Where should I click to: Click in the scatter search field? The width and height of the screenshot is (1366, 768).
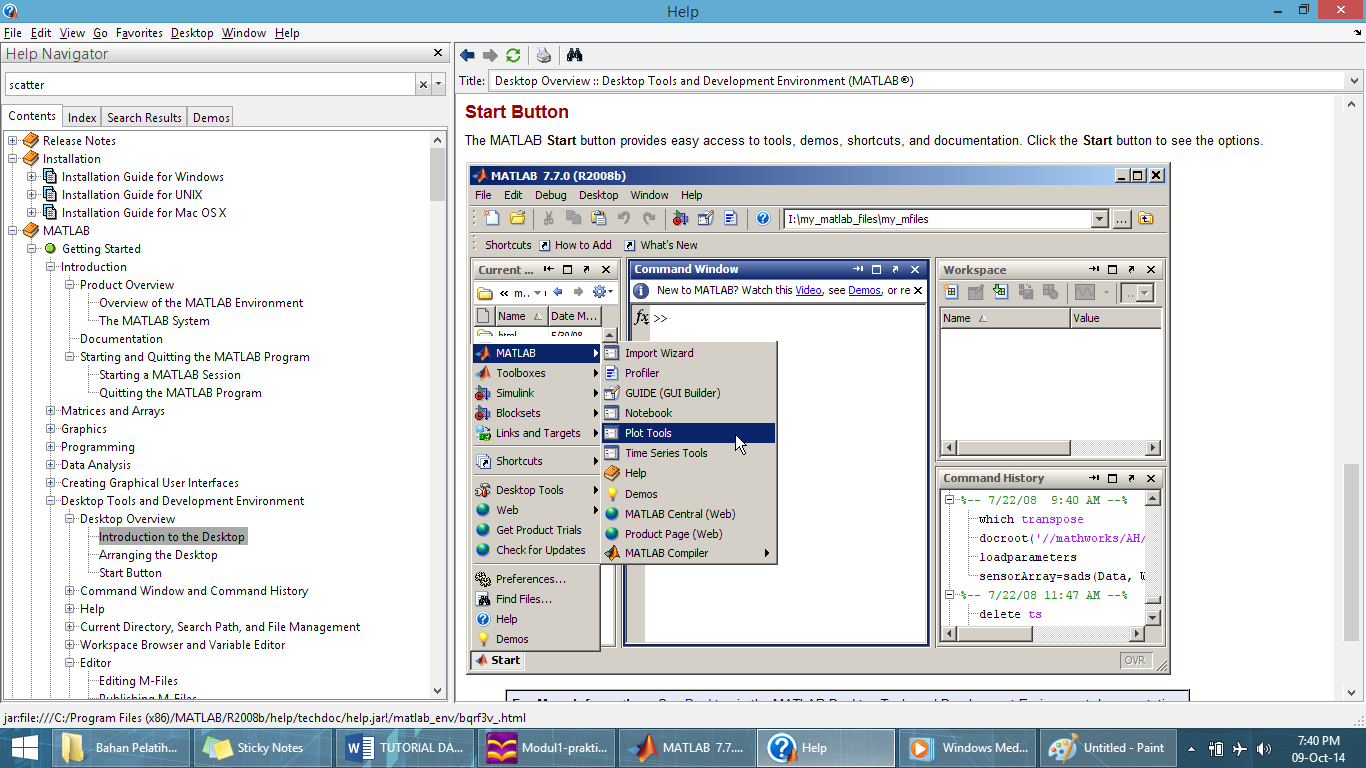210,85
